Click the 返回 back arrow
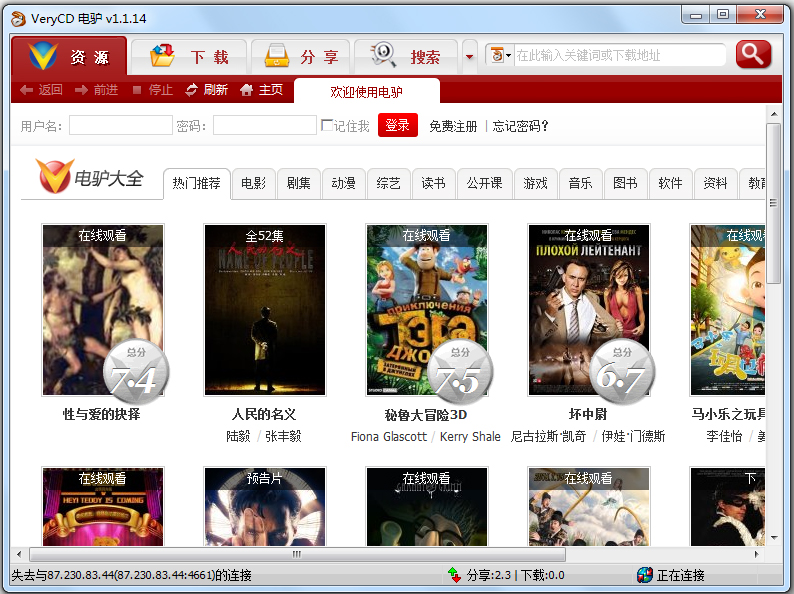This screenshot has width=794, height=594. (28, 90)
